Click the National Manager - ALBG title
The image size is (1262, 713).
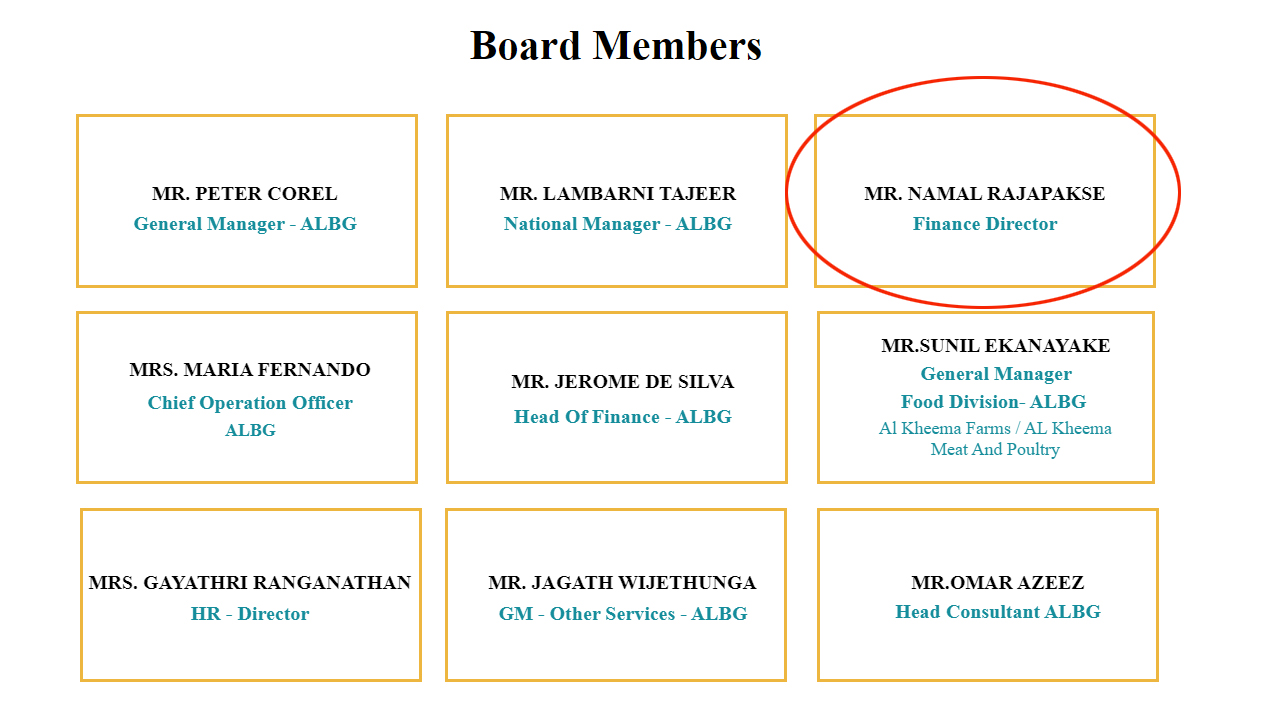(x=617, y=224)
